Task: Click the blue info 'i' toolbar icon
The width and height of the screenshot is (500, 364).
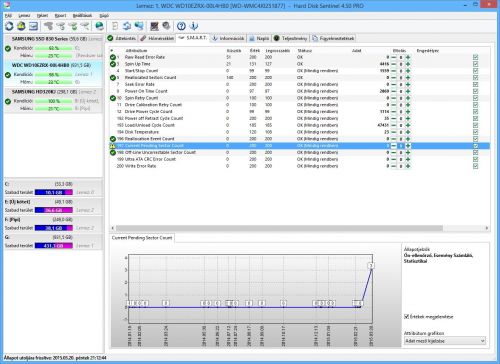Action: point(193,26)
